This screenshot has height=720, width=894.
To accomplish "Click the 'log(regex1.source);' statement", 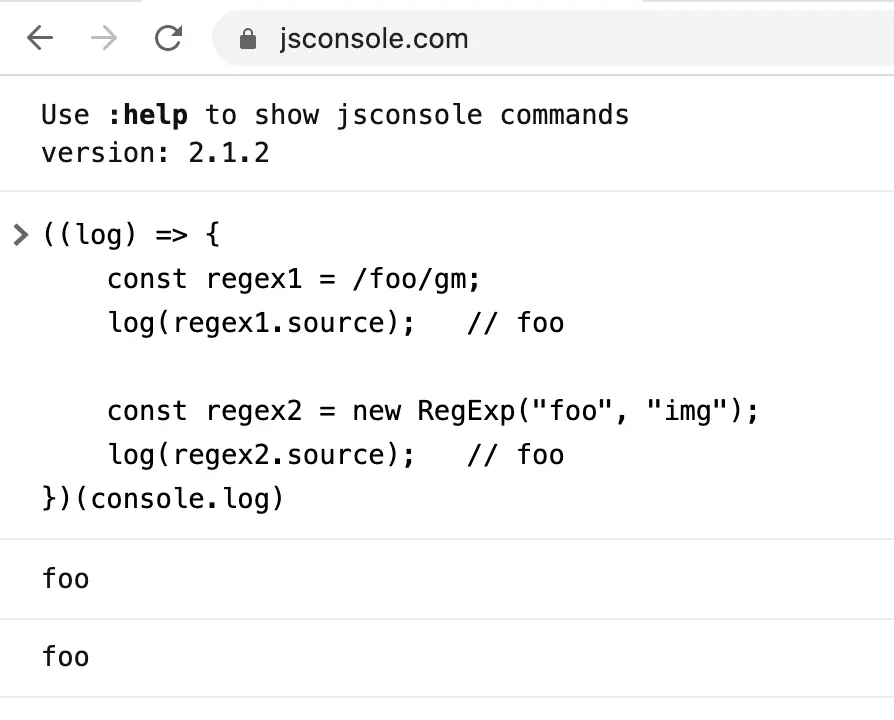I will click(261, 323).
